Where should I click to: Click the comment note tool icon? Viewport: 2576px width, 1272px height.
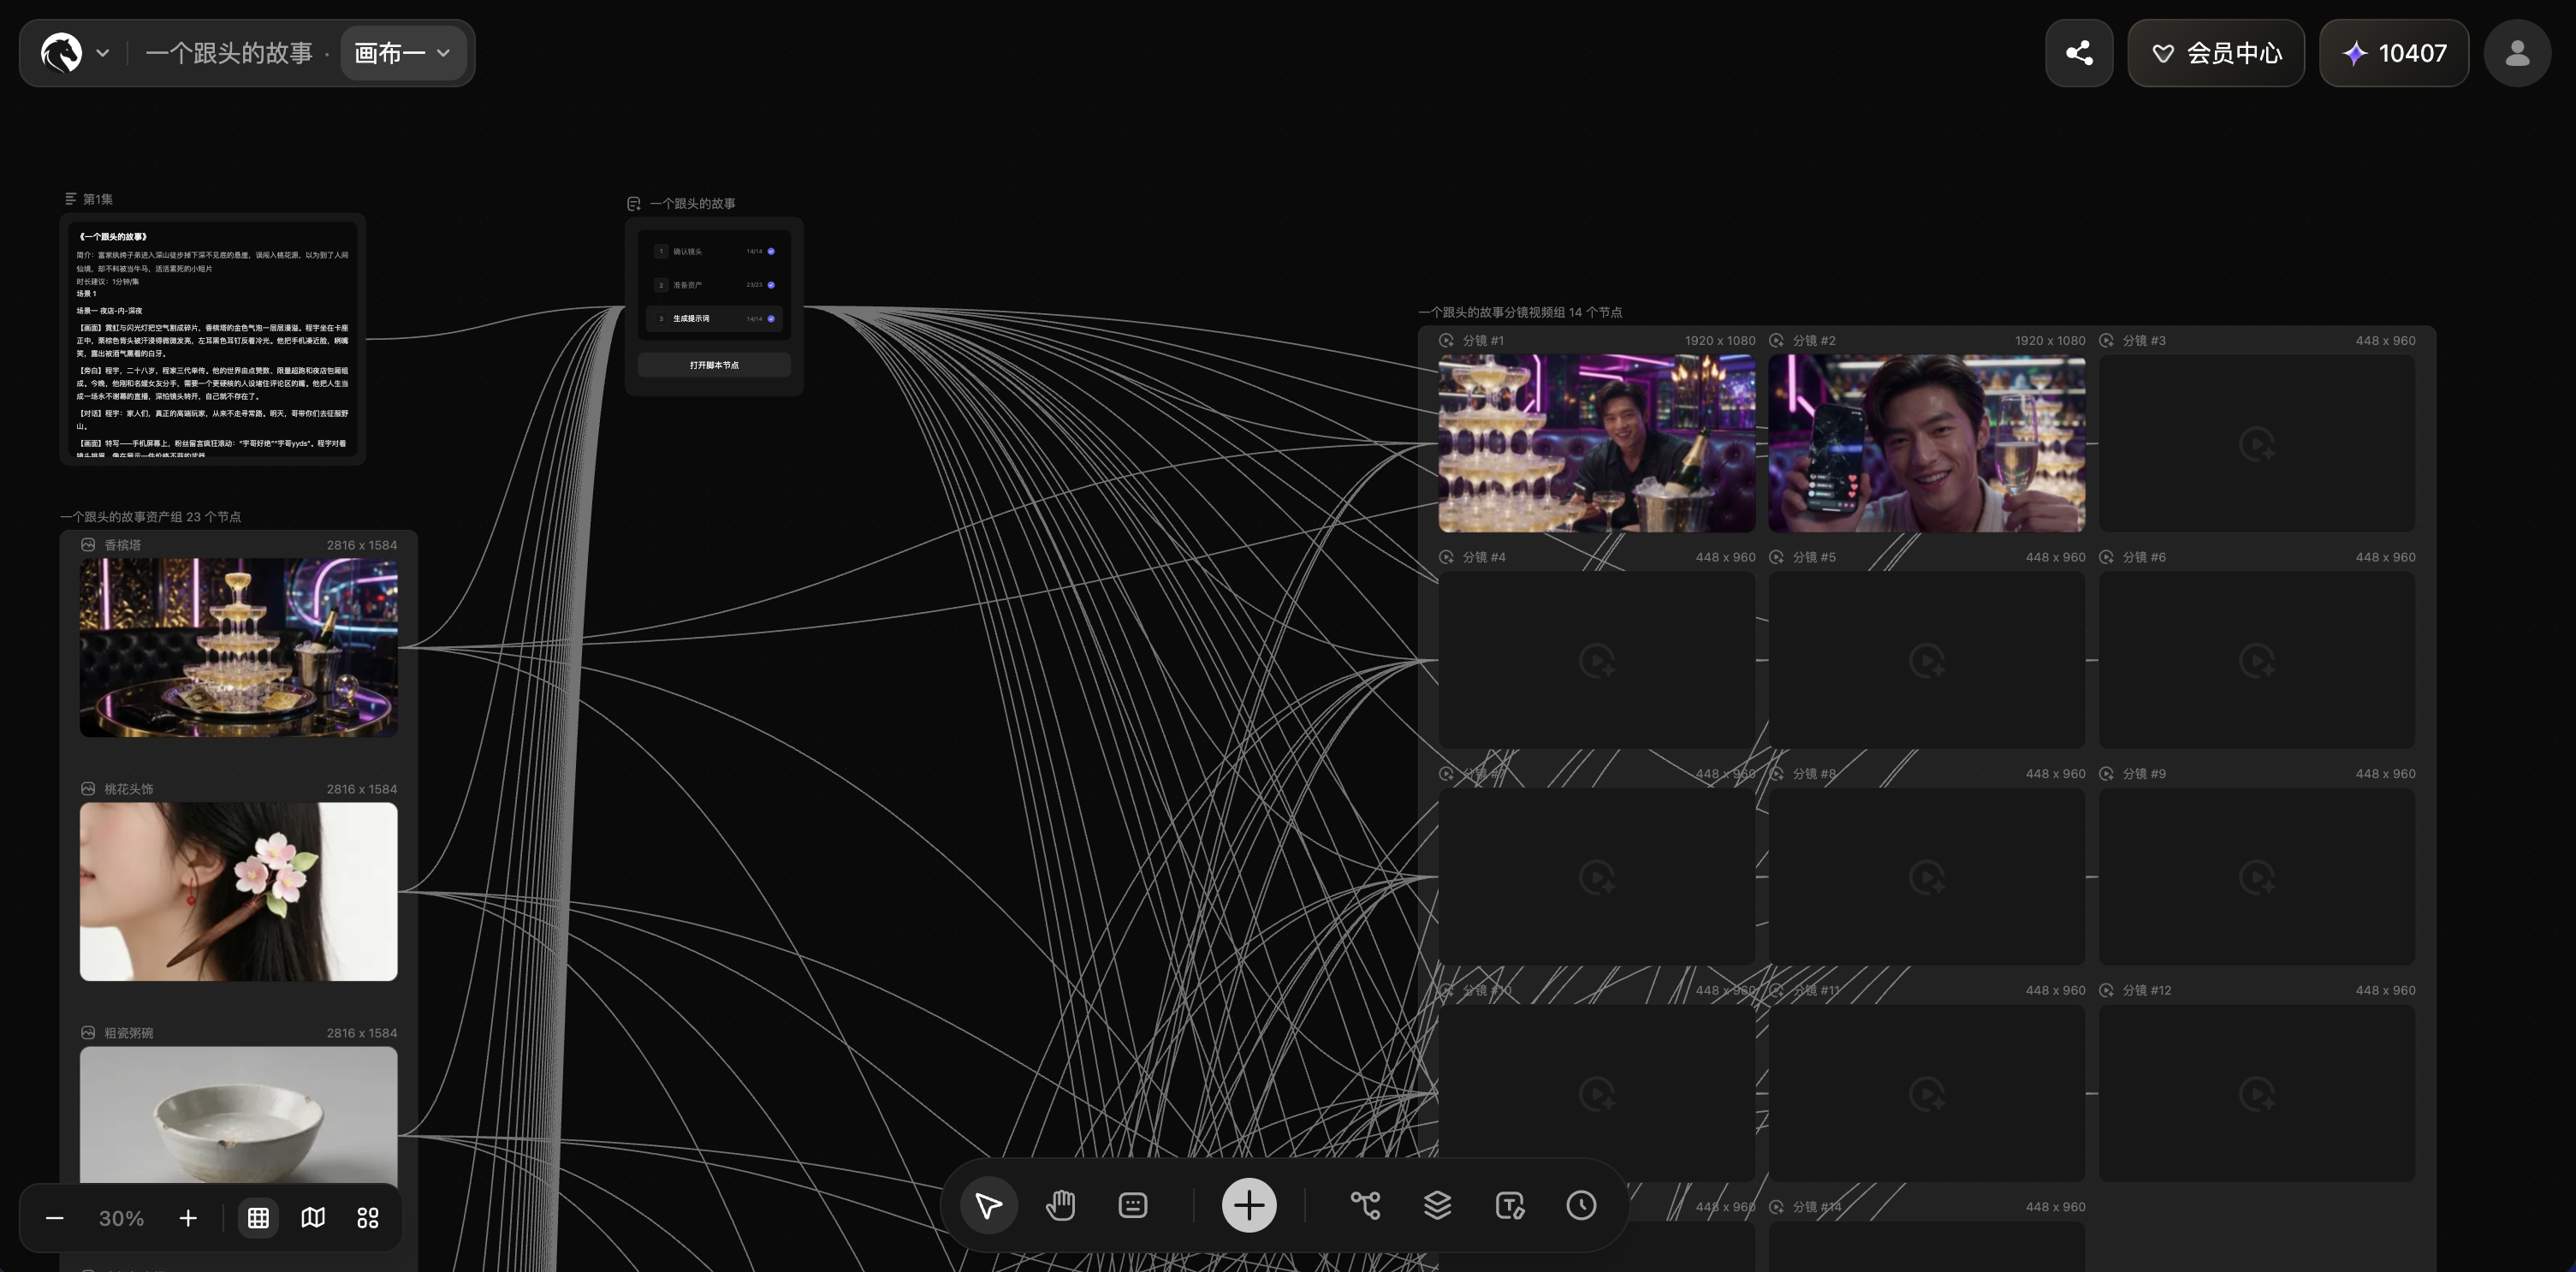tap(1132, 1205)
